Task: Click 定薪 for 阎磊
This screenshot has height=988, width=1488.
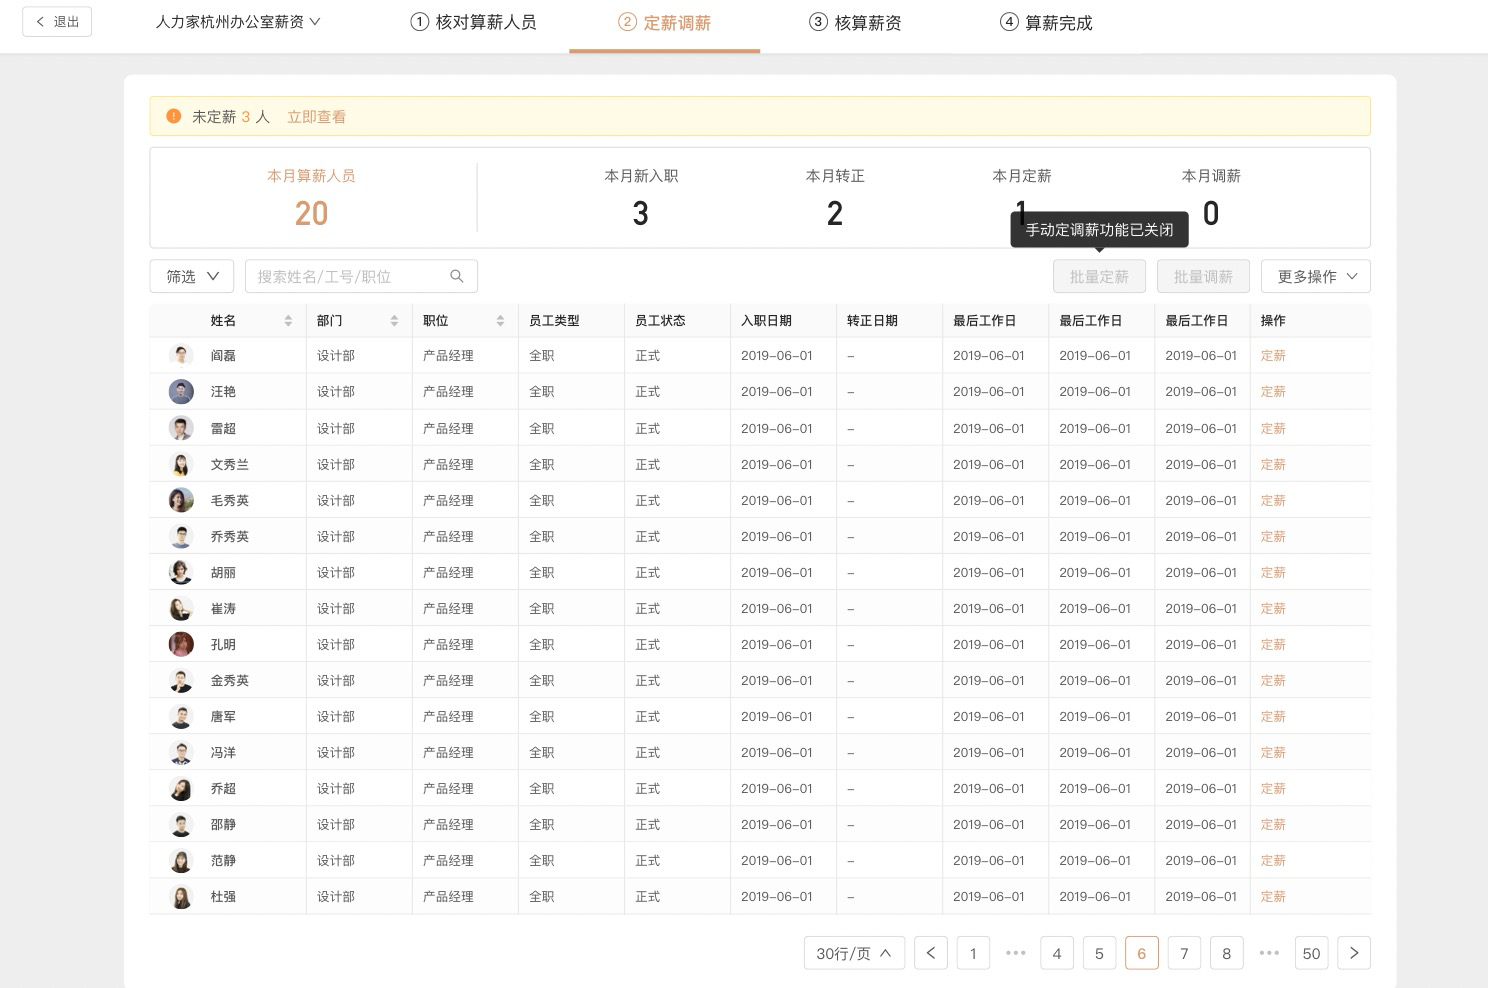Action: coord(1273,355)
